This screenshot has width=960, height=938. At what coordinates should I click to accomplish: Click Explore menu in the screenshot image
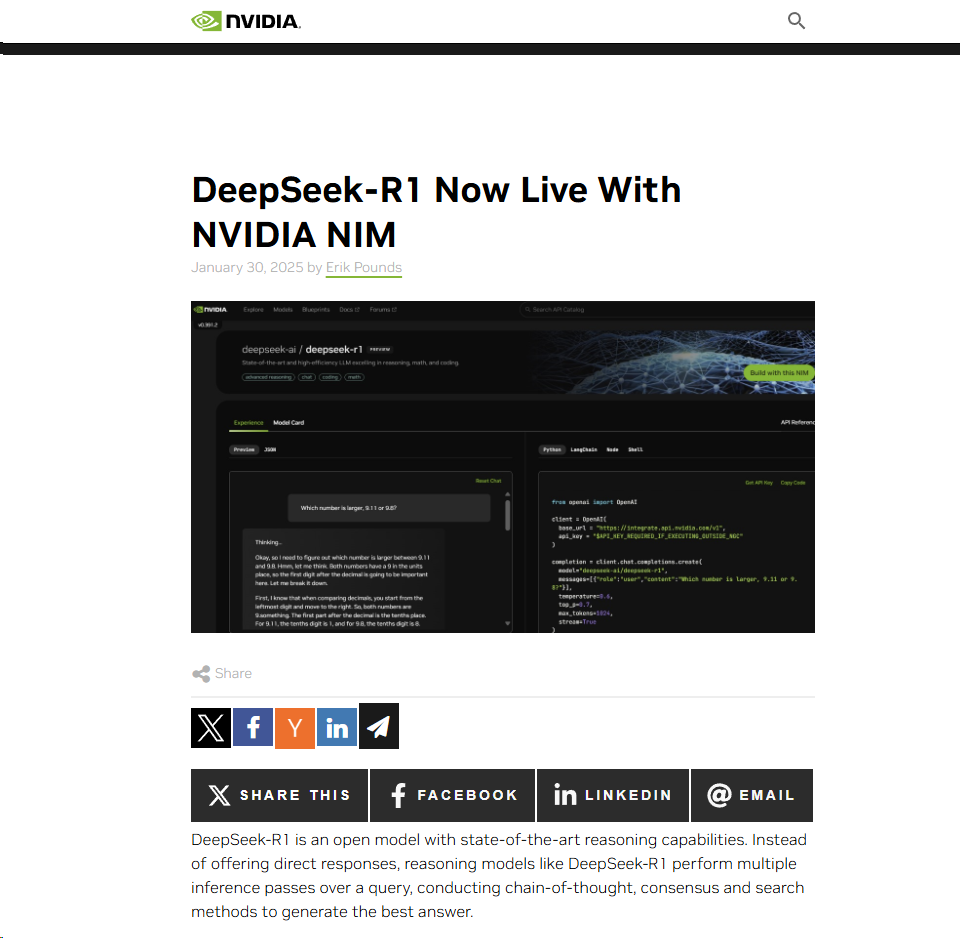point(253,310)
